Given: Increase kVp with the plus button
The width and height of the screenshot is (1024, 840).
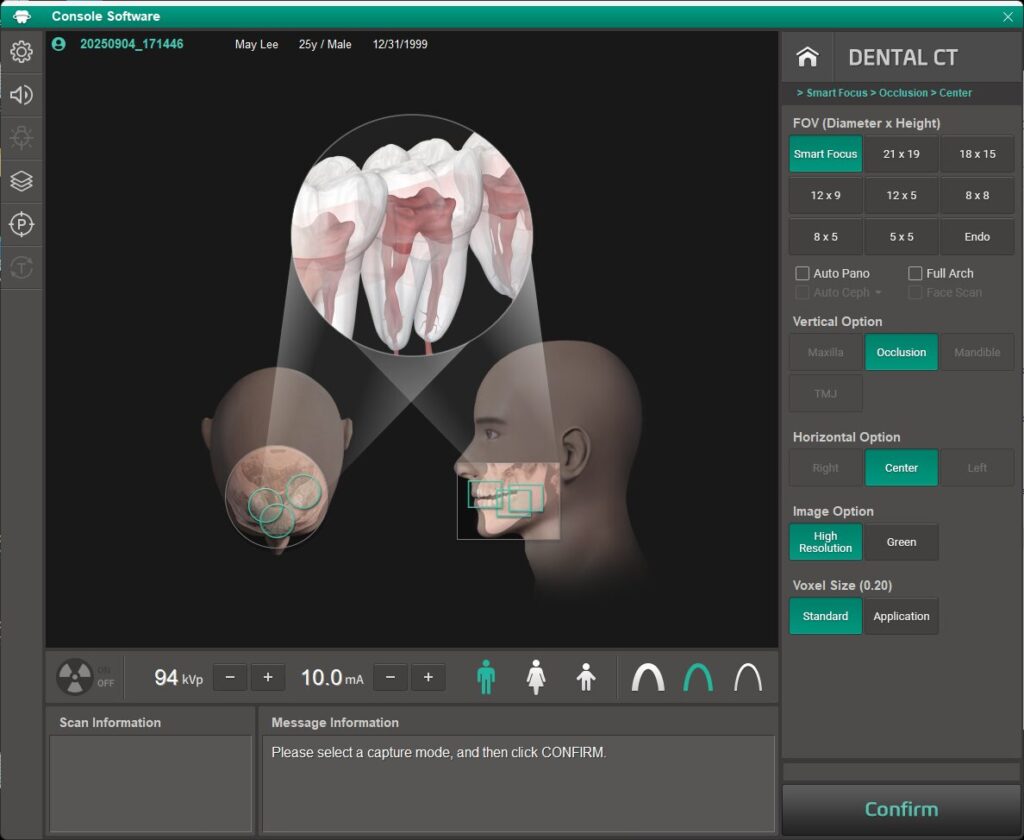Looking at the screenshot, I should [268, 677].
